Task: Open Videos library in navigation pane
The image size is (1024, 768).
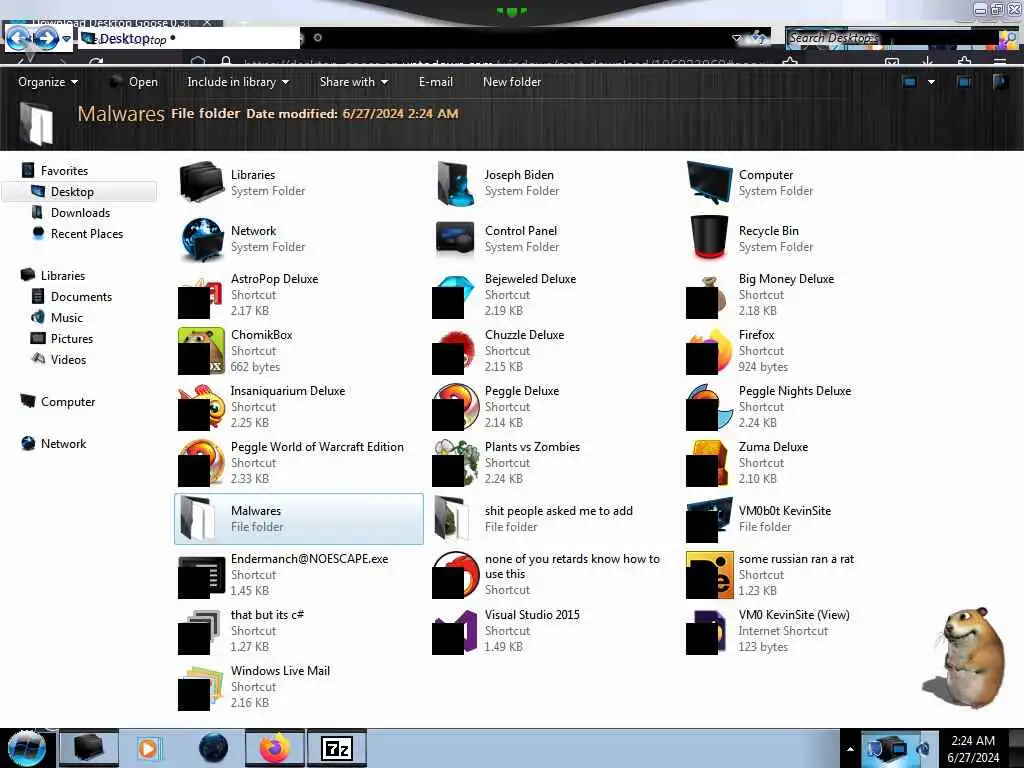Action: pos(68,359)
